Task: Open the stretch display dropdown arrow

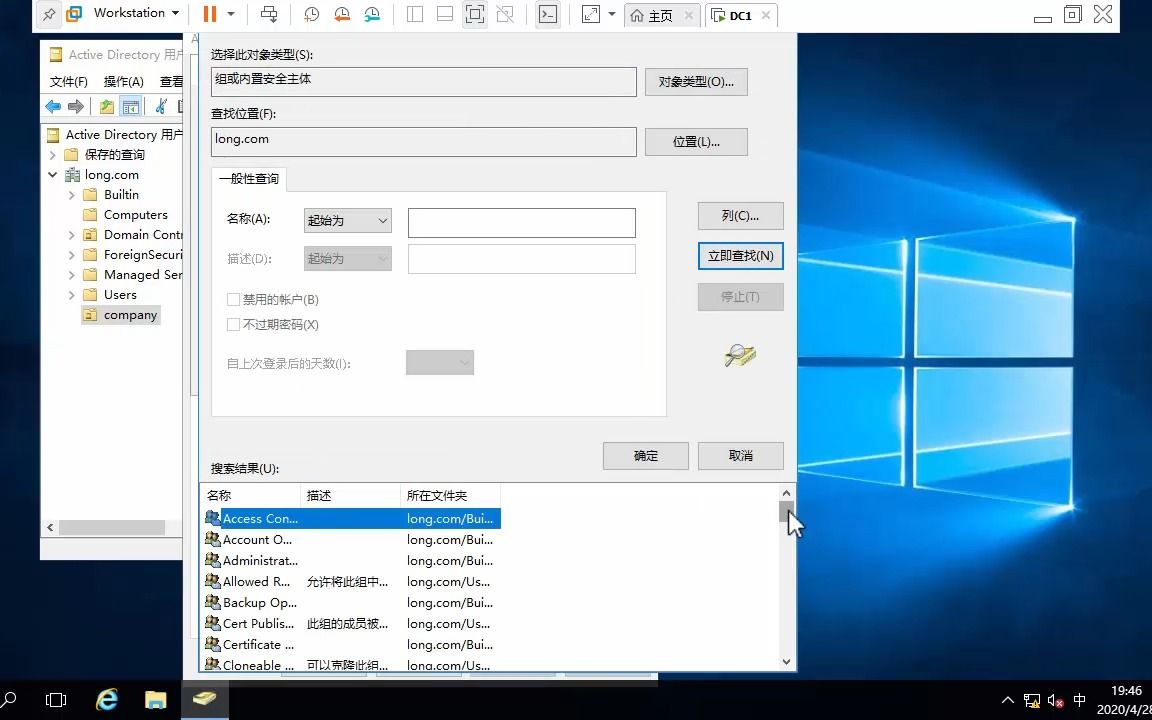Action: 611,14
